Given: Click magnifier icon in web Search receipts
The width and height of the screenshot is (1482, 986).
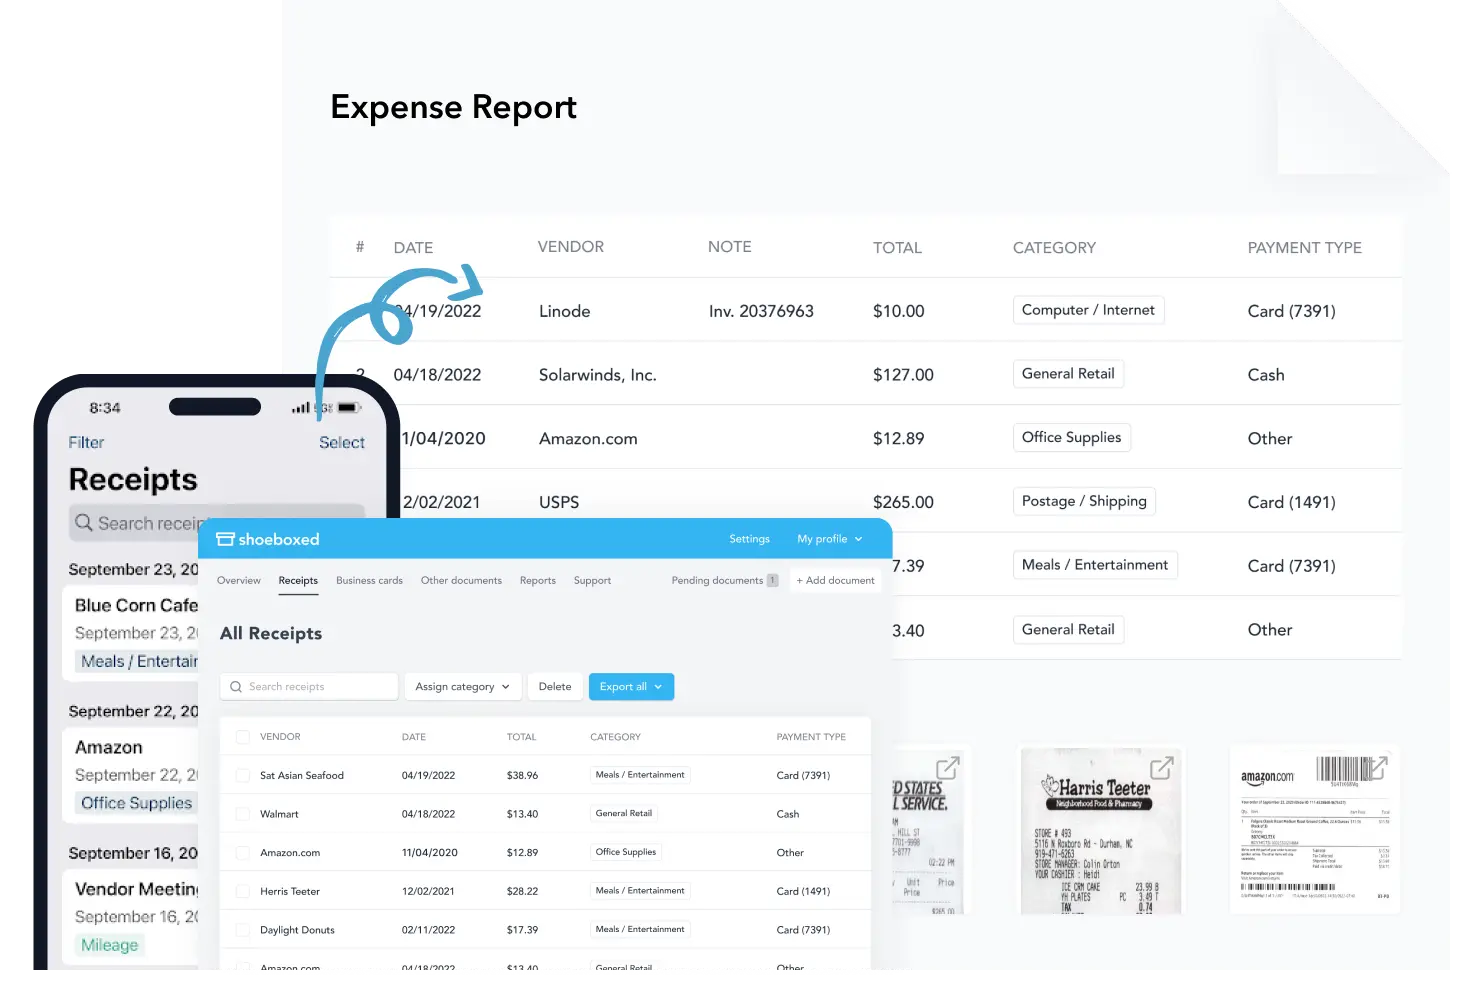Looking at the screenshot, I should pos(236,687).
